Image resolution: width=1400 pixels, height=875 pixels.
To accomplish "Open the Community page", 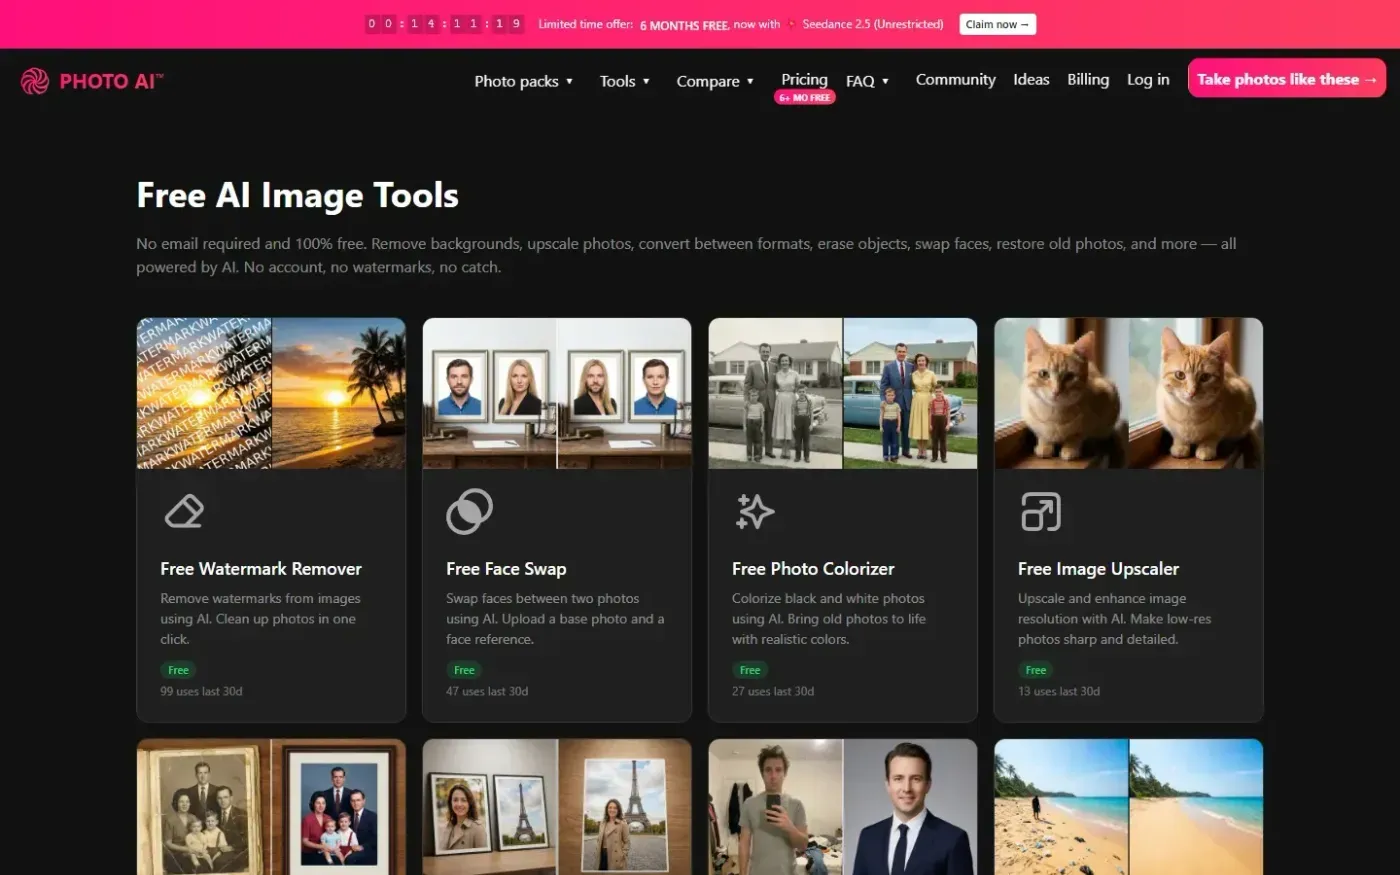I will [x=955, y=79].
